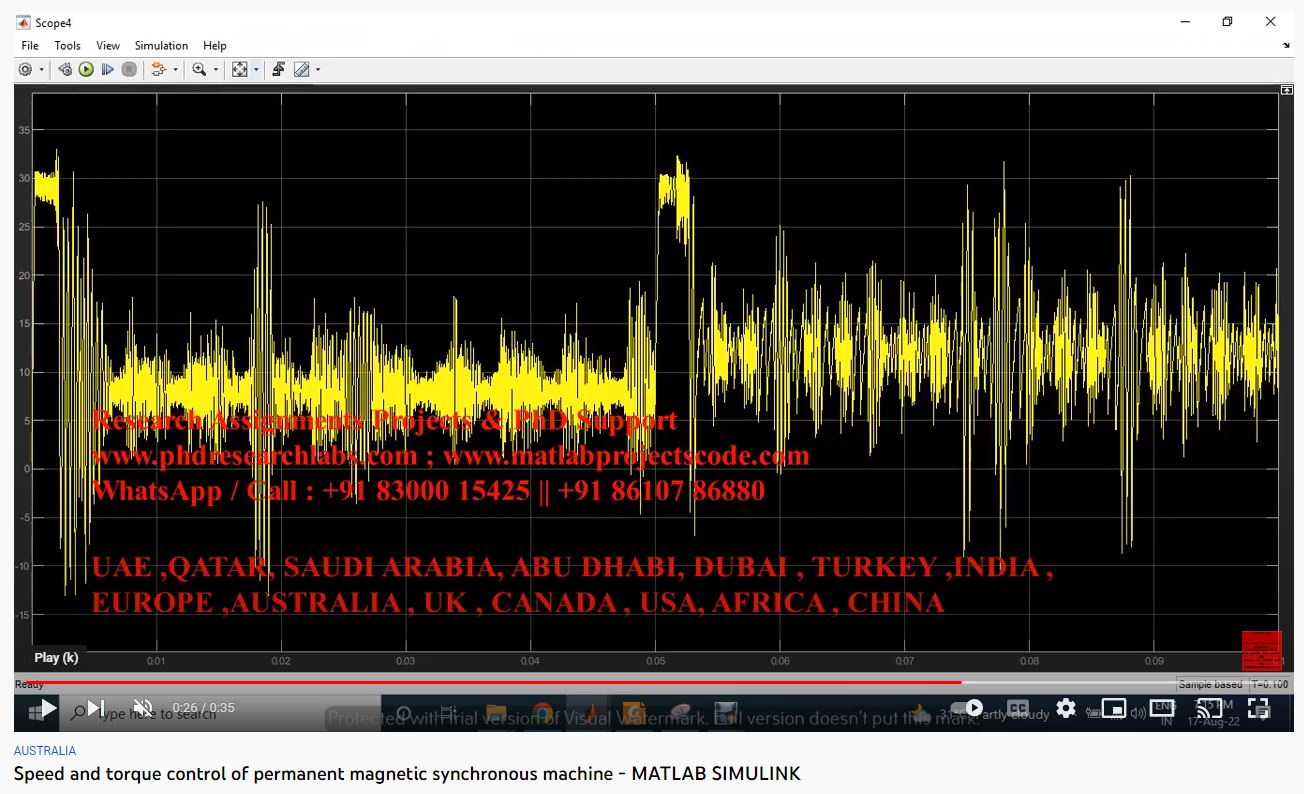The height and width of the screenshot is (794, 1304).
Task: Select the Zoom magnifier tool
Action: pyautogui.click(x=199, y=70)
